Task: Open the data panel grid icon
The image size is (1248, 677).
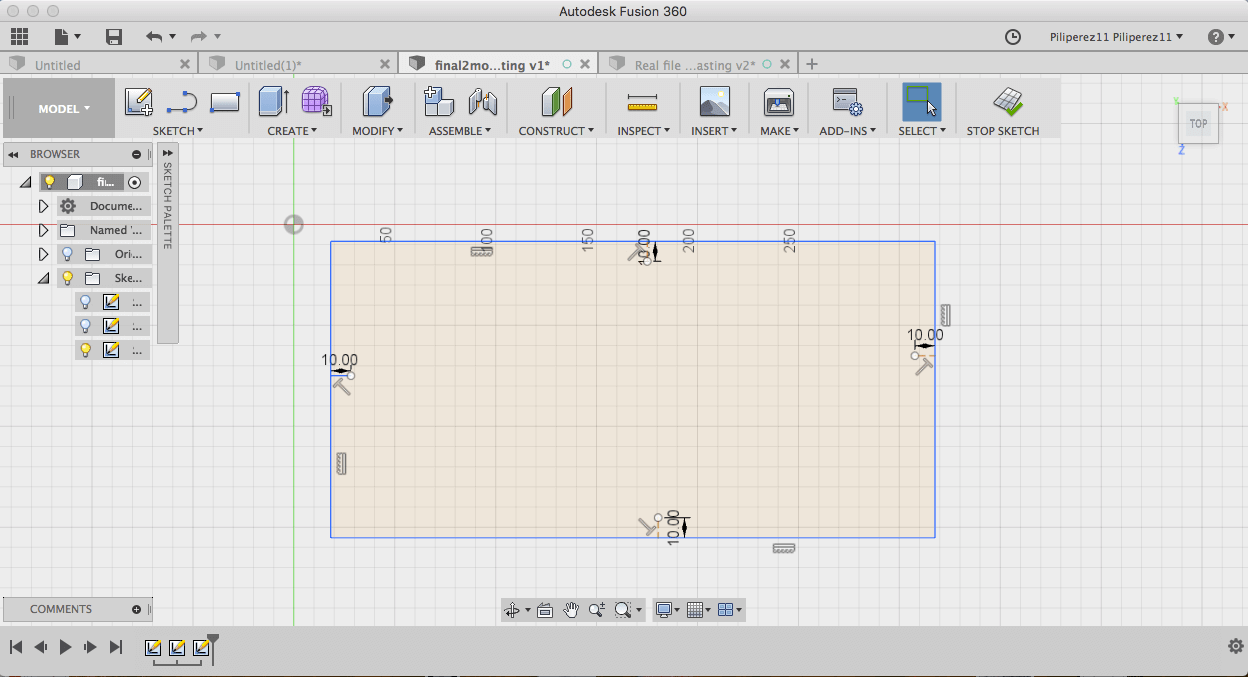Action: point(19,37)
